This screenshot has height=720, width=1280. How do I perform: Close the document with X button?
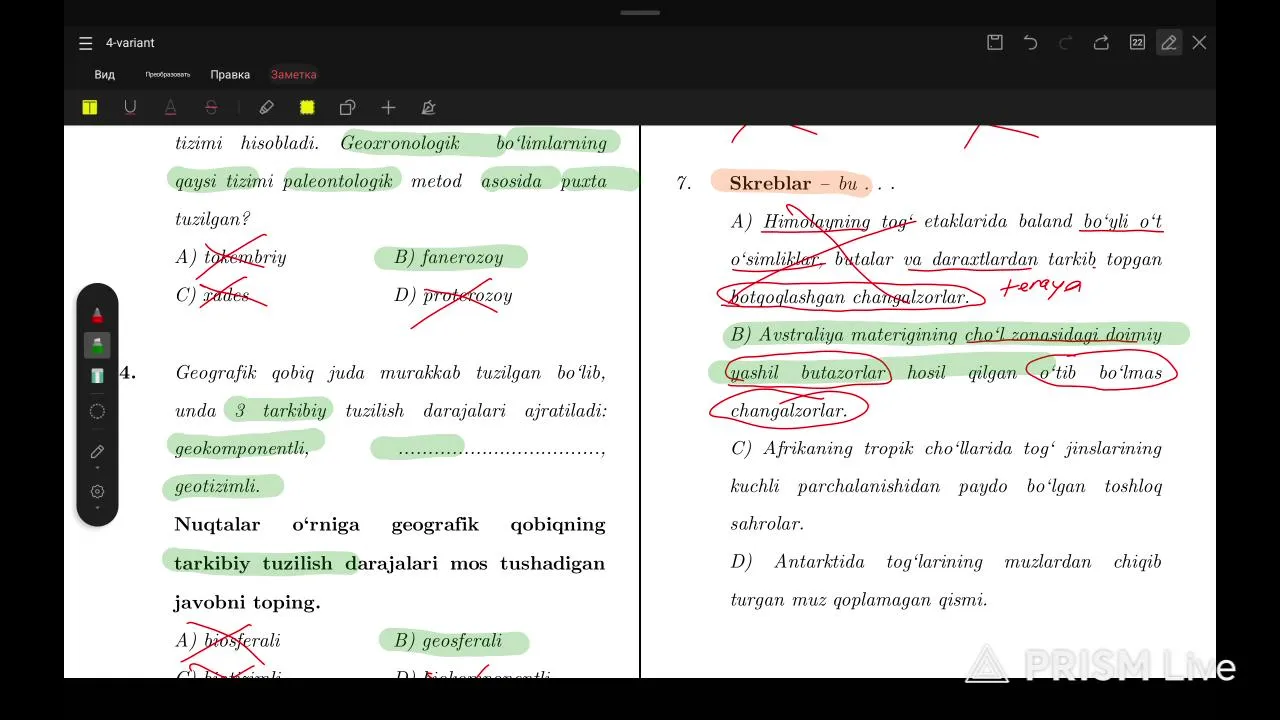coord(1199,42)
